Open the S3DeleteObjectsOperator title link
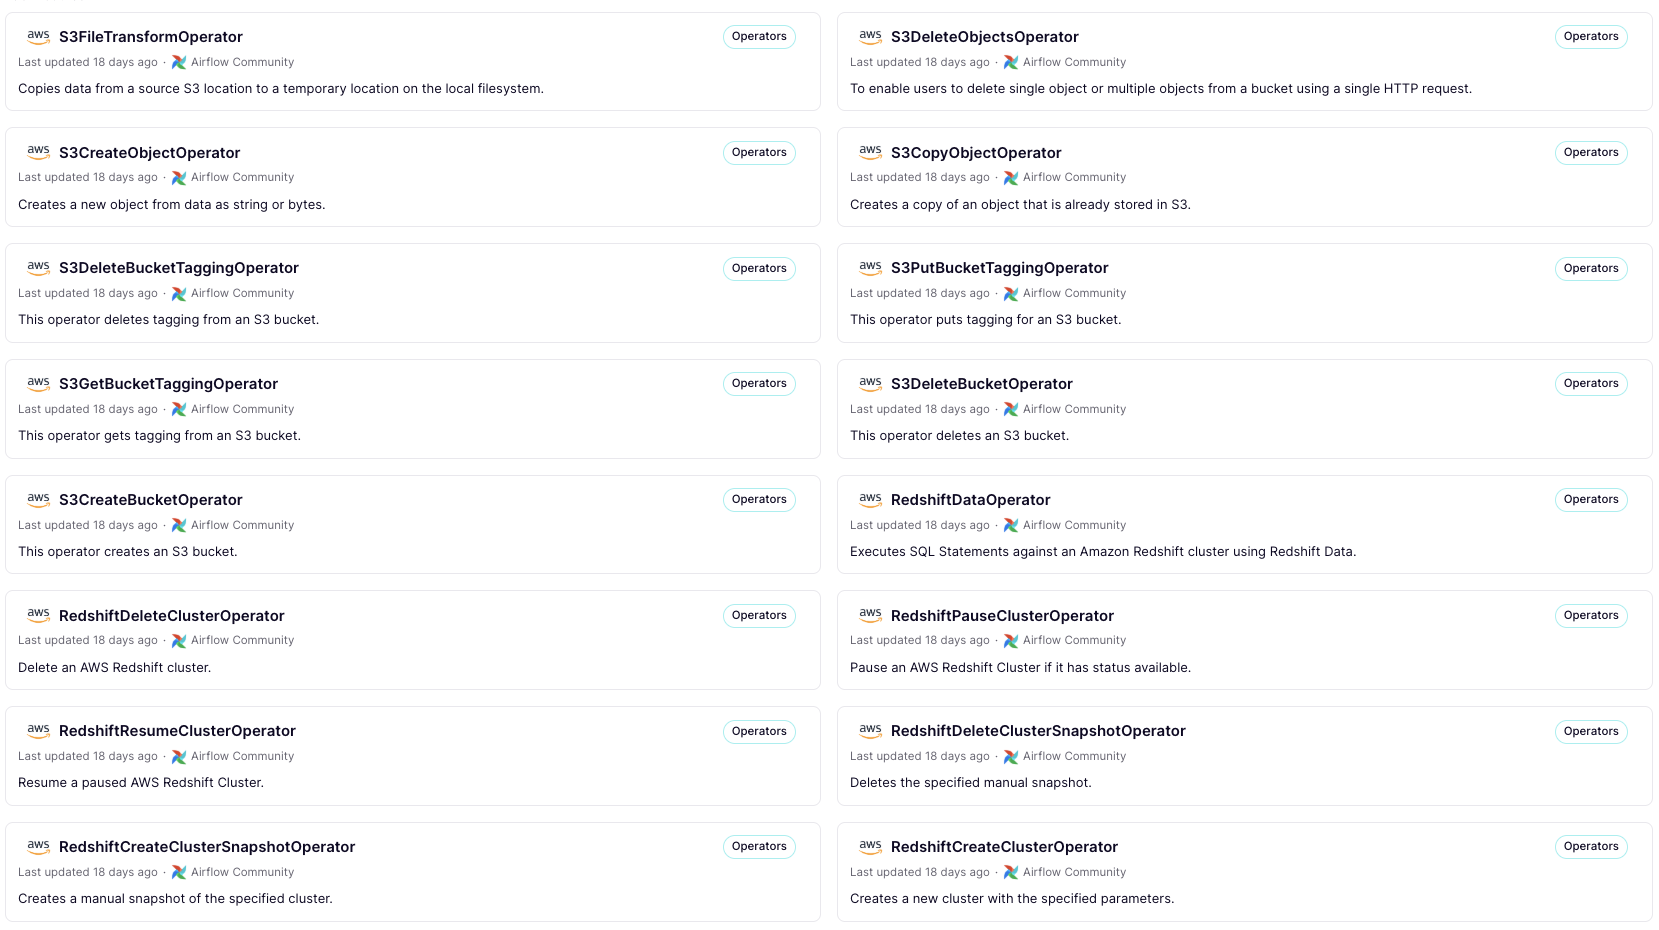The height and width of the screenshot is (930, 1659). point(984,37)
